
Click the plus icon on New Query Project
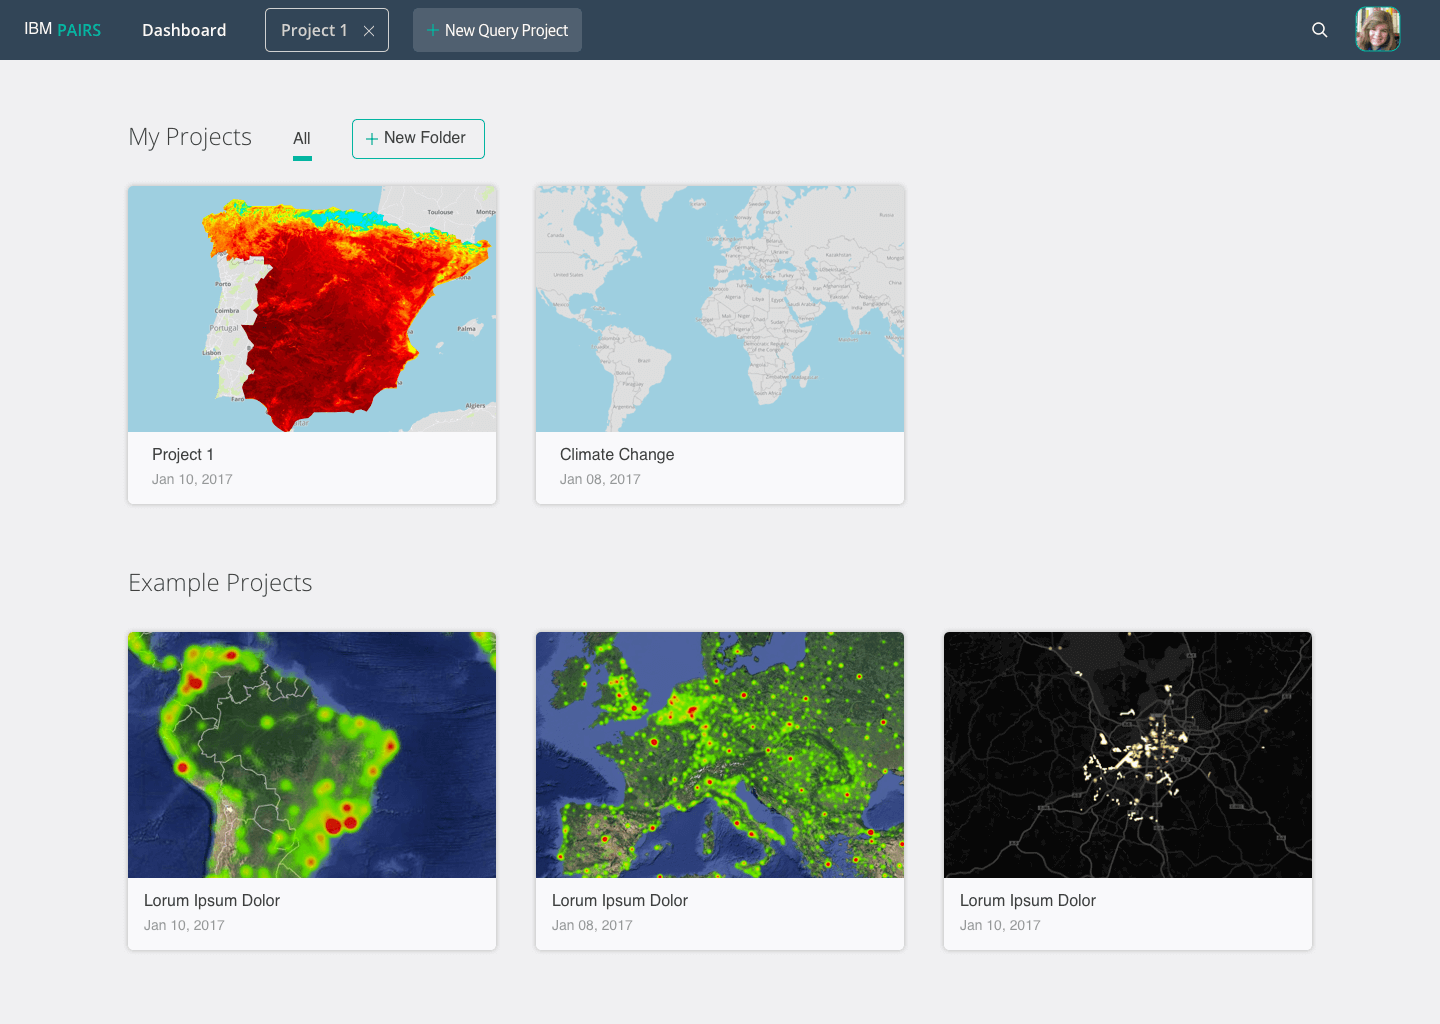pos(434,30)
